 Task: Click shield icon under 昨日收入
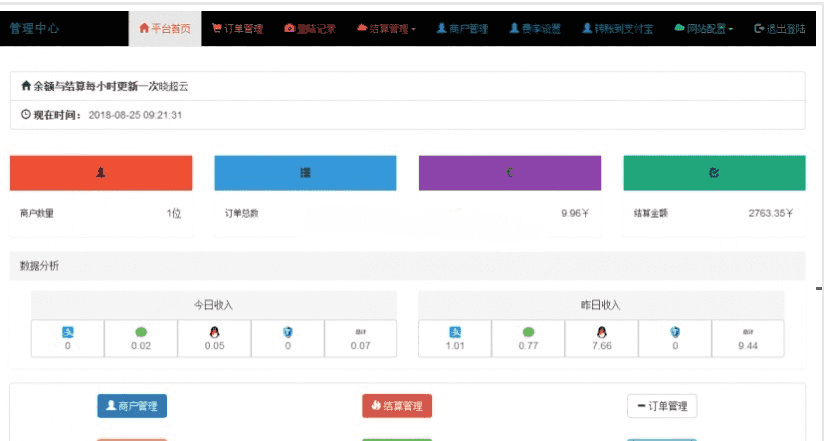click(x=675, y=332)
